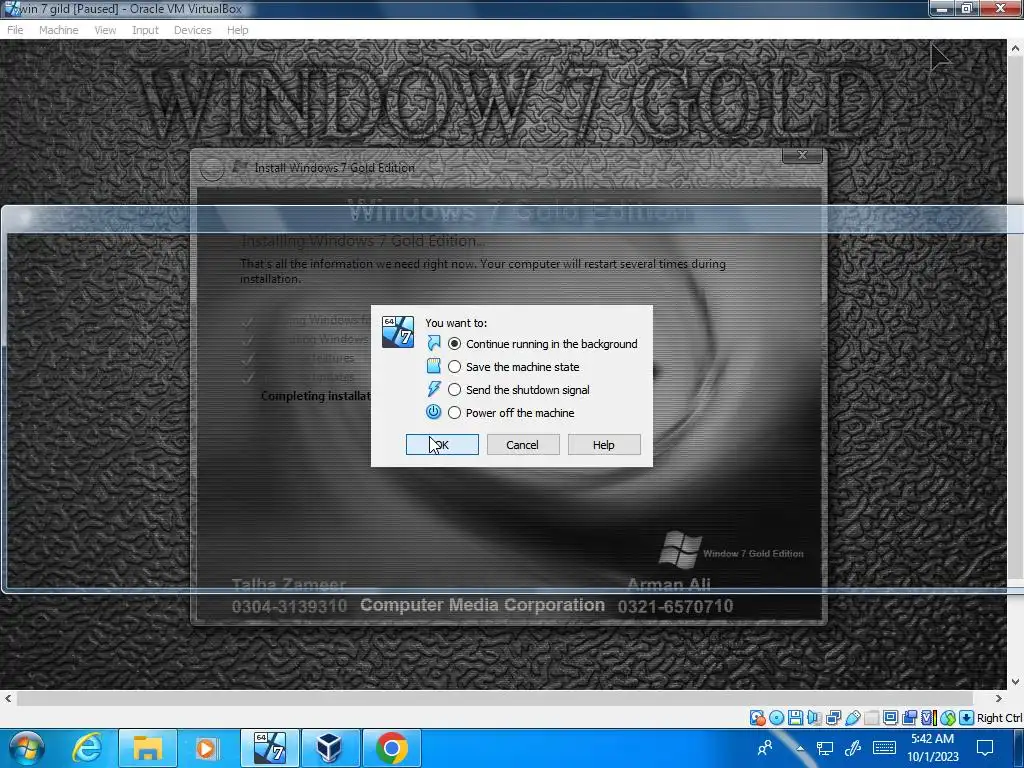Show hidden system tray icons

click(x=799, y=748)
